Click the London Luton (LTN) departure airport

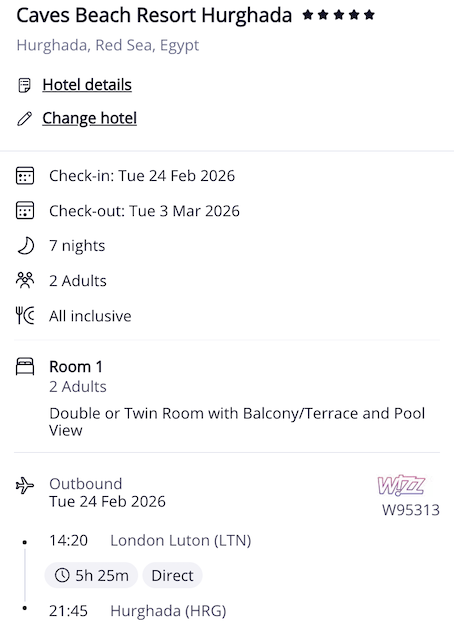(181, 540)
